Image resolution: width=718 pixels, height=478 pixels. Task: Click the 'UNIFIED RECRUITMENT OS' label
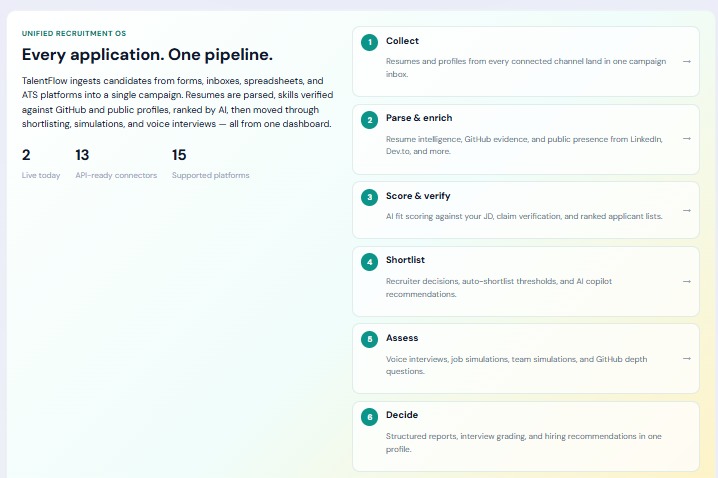74,33
